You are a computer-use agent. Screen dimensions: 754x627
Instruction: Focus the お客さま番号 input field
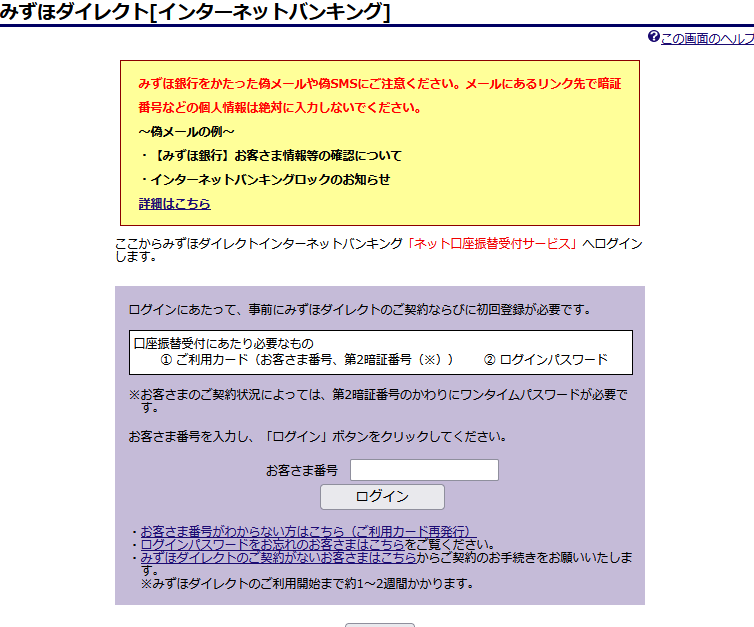click(424, 470)
